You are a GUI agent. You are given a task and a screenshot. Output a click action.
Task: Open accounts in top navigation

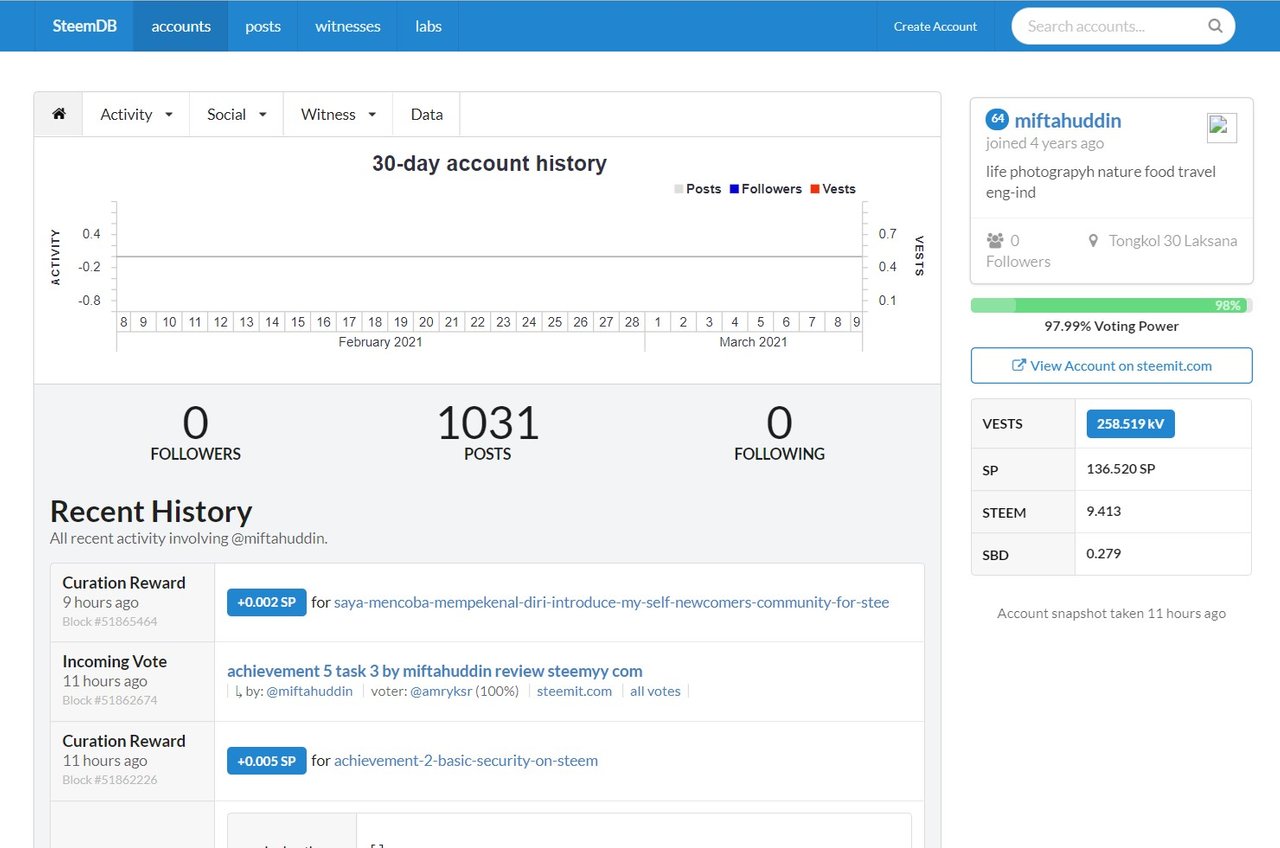(x=181, y=26)
